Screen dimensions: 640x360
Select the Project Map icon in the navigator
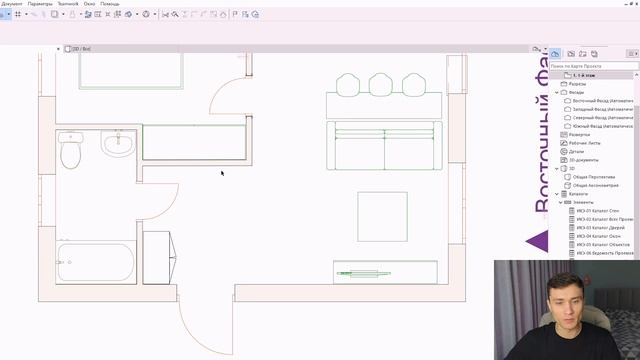(x=555, y=54)
